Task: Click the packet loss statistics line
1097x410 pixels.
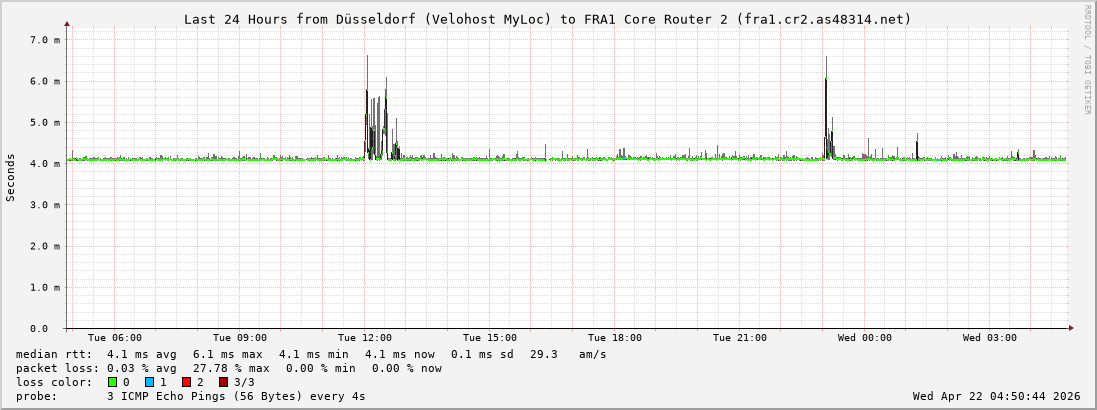Action: (x=229, y=368)
